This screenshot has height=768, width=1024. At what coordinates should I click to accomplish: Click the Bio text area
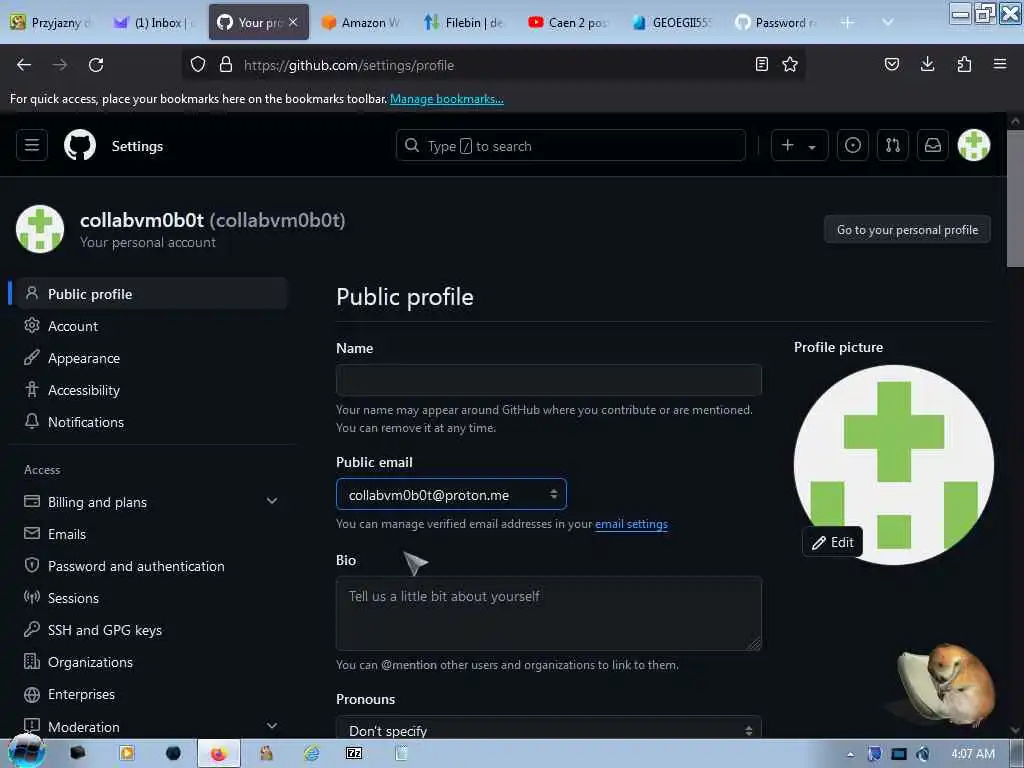tap(549, 613)
